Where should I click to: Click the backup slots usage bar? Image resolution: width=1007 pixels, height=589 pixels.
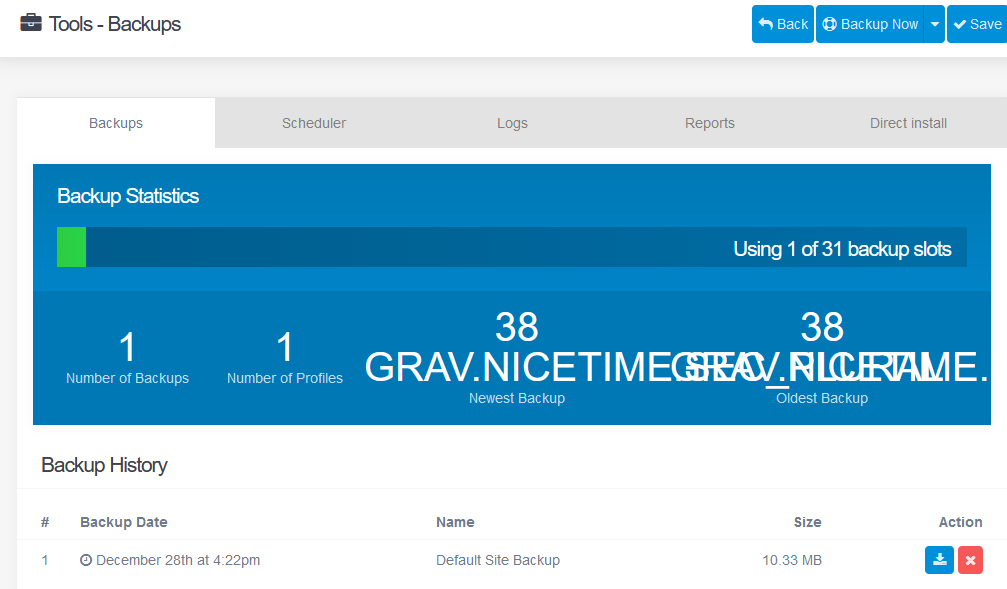point(512,247)
